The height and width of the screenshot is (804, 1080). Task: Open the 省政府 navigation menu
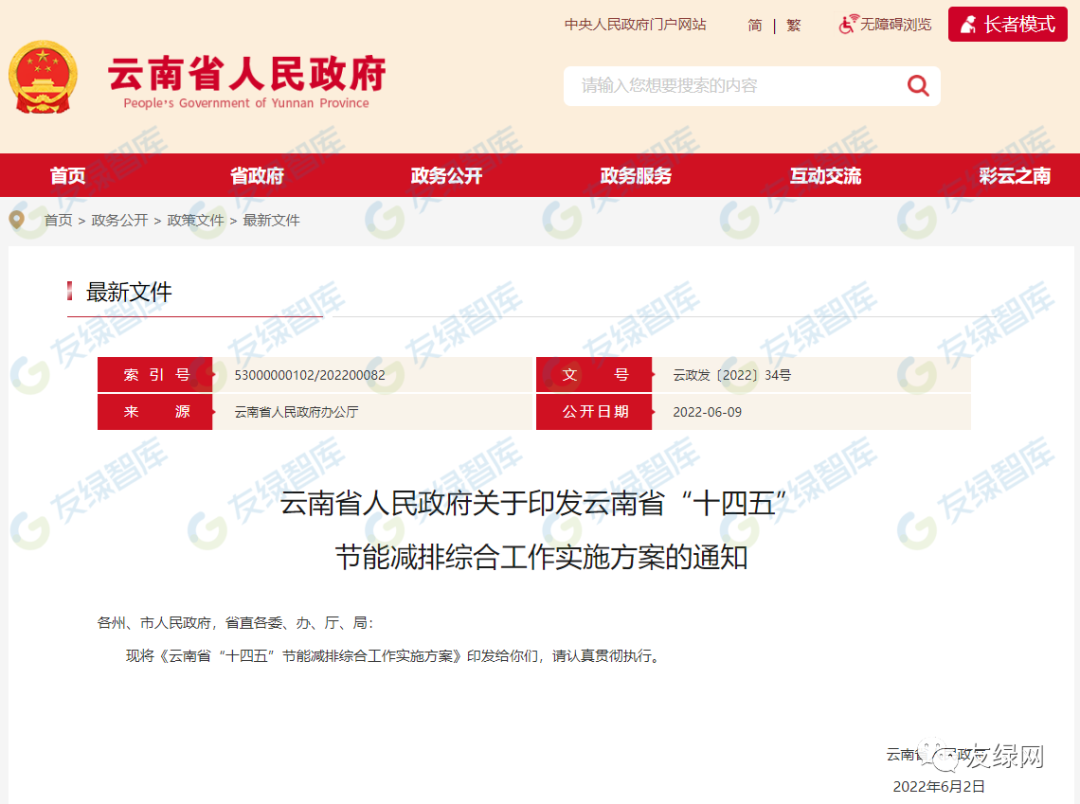pos(257,176)
